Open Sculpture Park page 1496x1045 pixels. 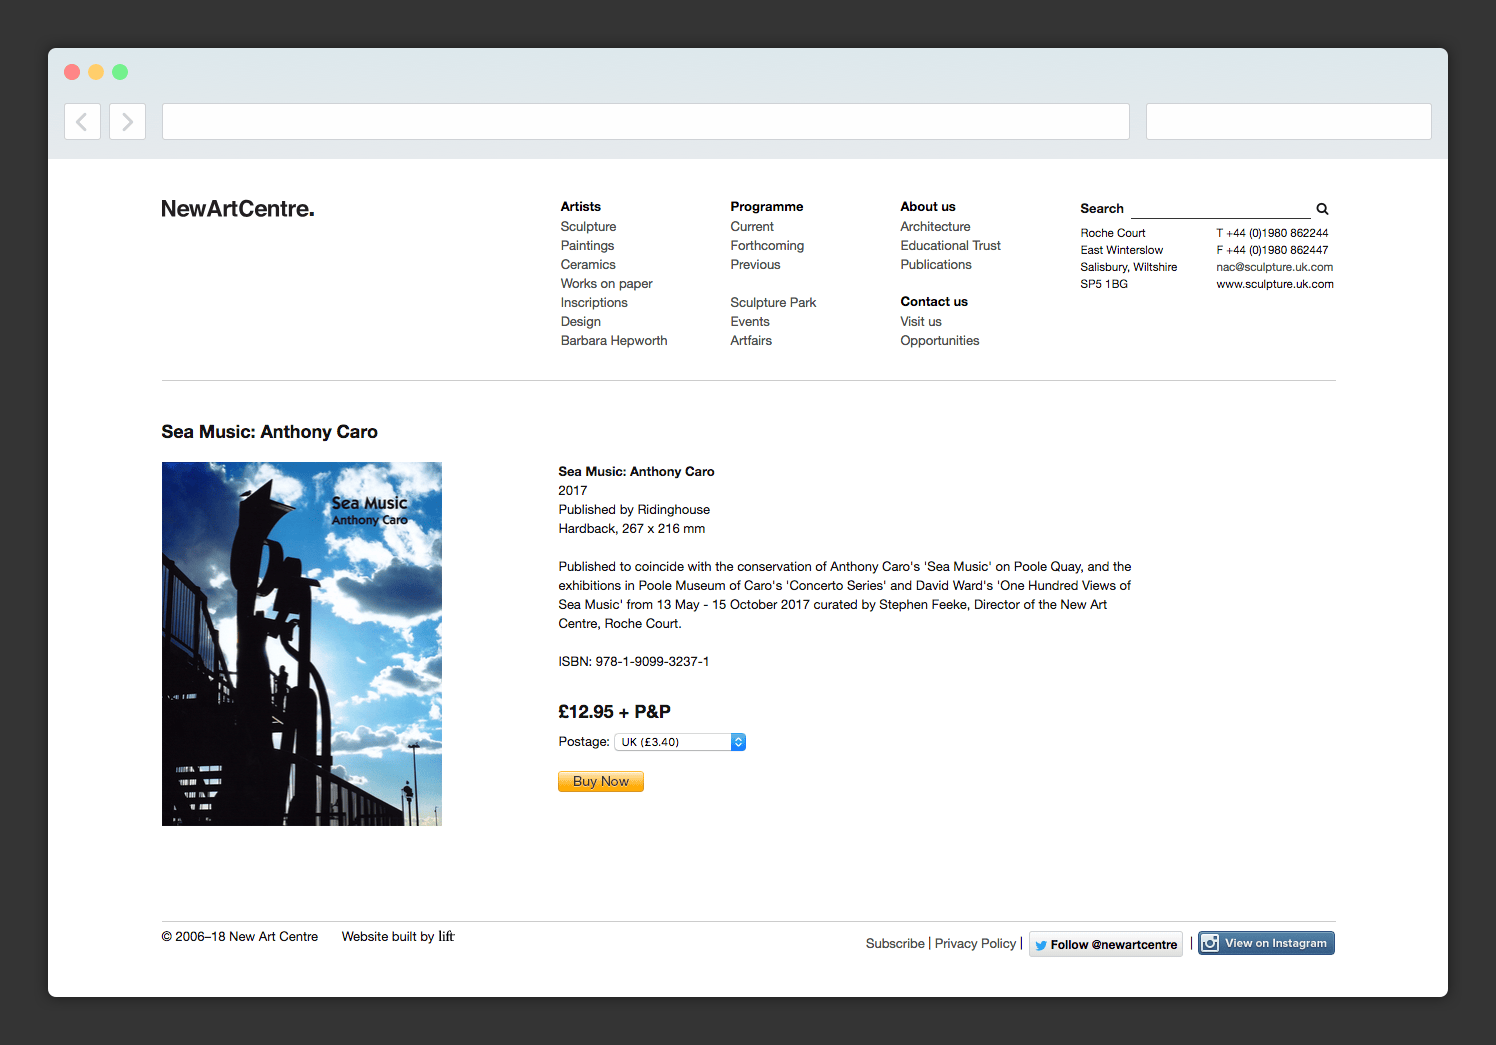(774, 302)
